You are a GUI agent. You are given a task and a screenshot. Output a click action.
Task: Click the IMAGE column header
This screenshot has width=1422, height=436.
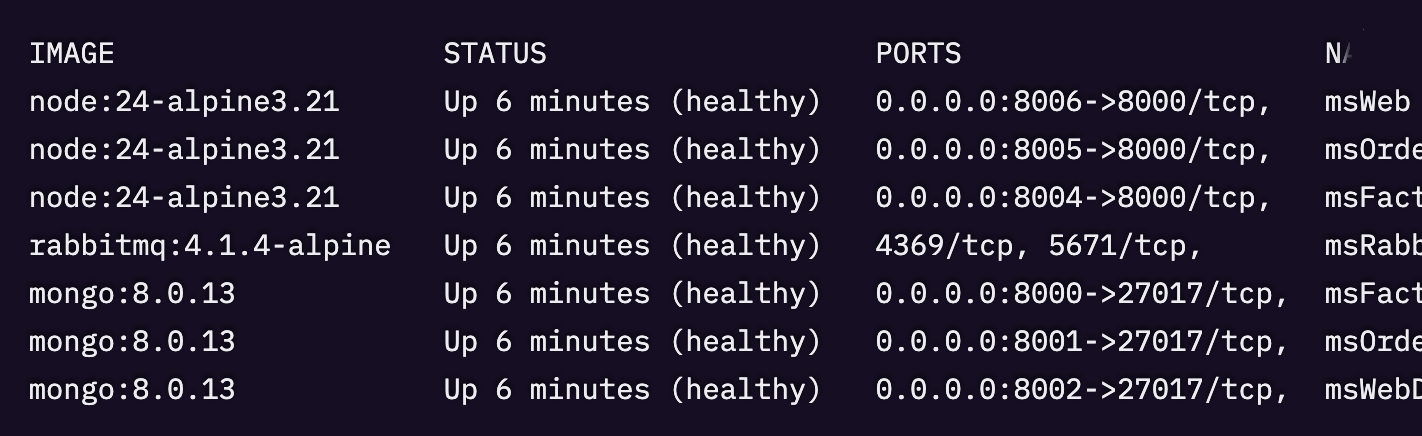click(x=71, y=53)
